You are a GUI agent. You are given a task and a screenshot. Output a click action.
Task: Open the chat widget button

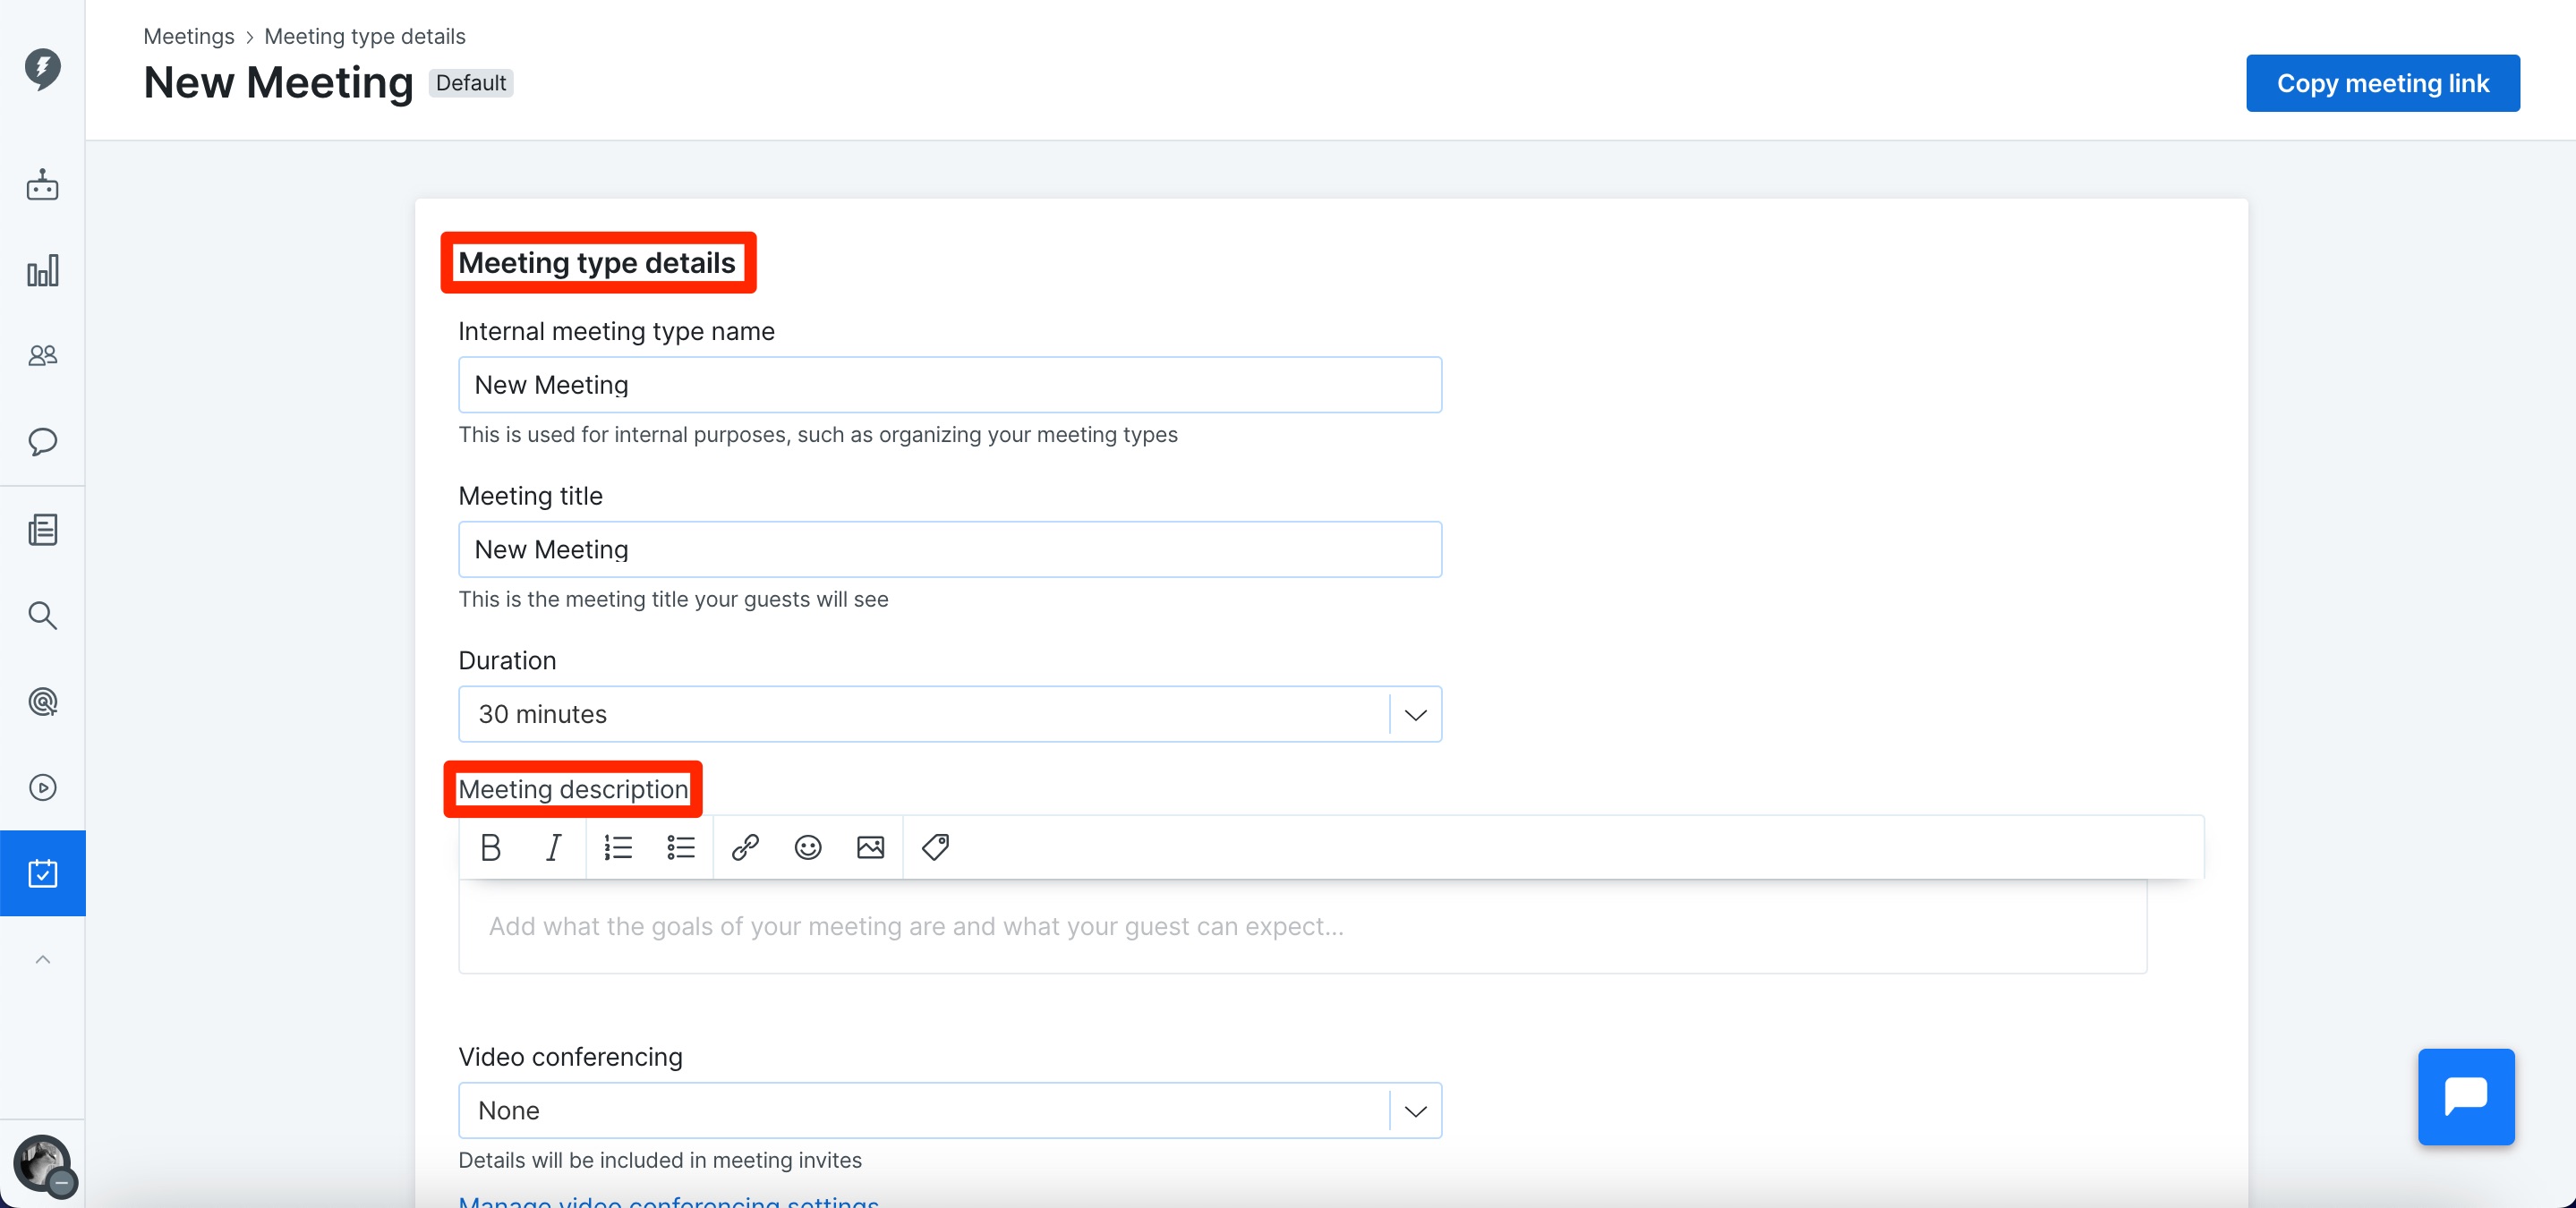(x=2466, y=1097)
